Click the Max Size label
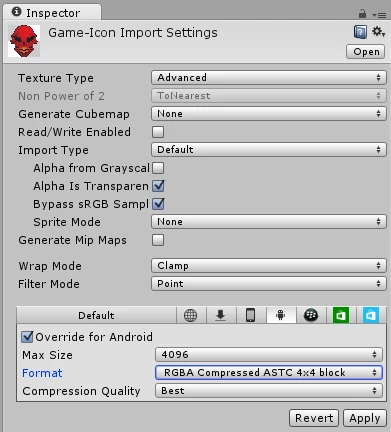391x432 pixels. (47, 355)
